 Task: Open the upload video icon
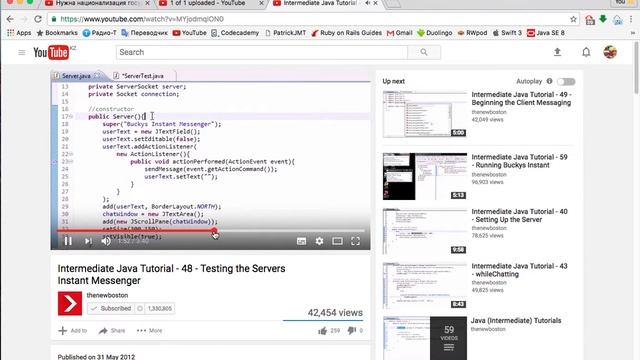click(557, 52)
